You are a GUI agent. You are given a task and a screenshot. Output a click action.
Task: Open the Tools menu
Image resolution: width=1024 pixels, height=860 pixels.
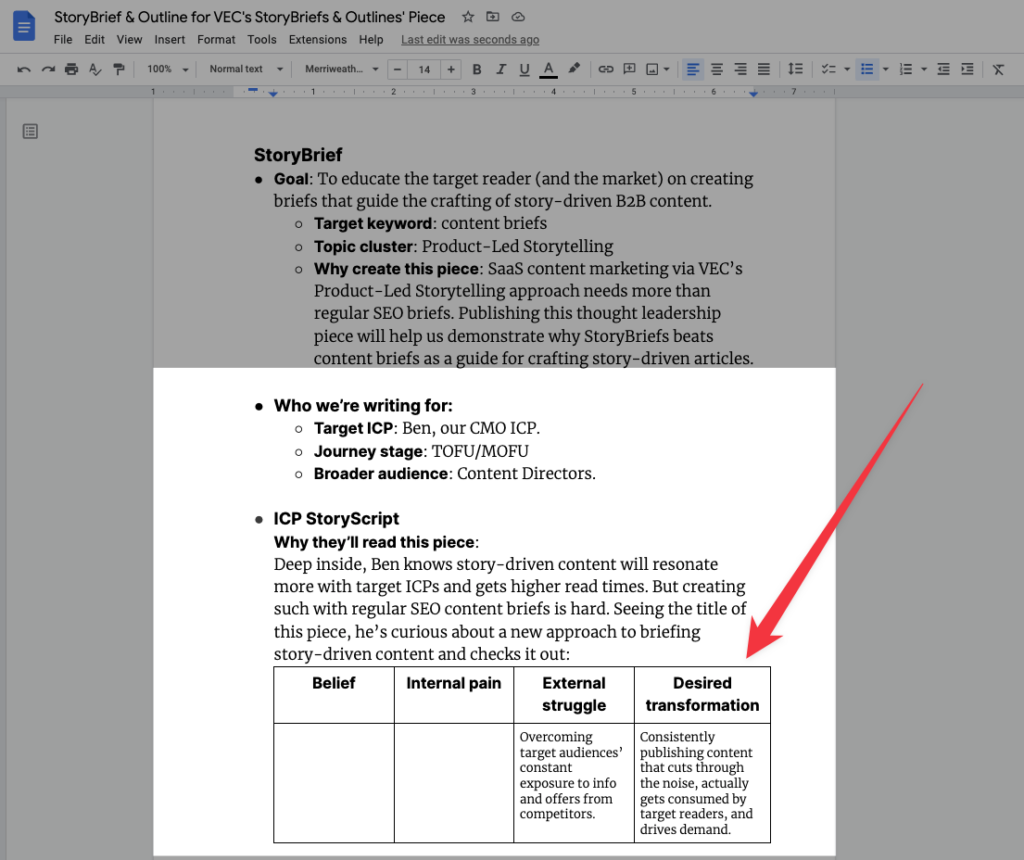tap(262, 40)
